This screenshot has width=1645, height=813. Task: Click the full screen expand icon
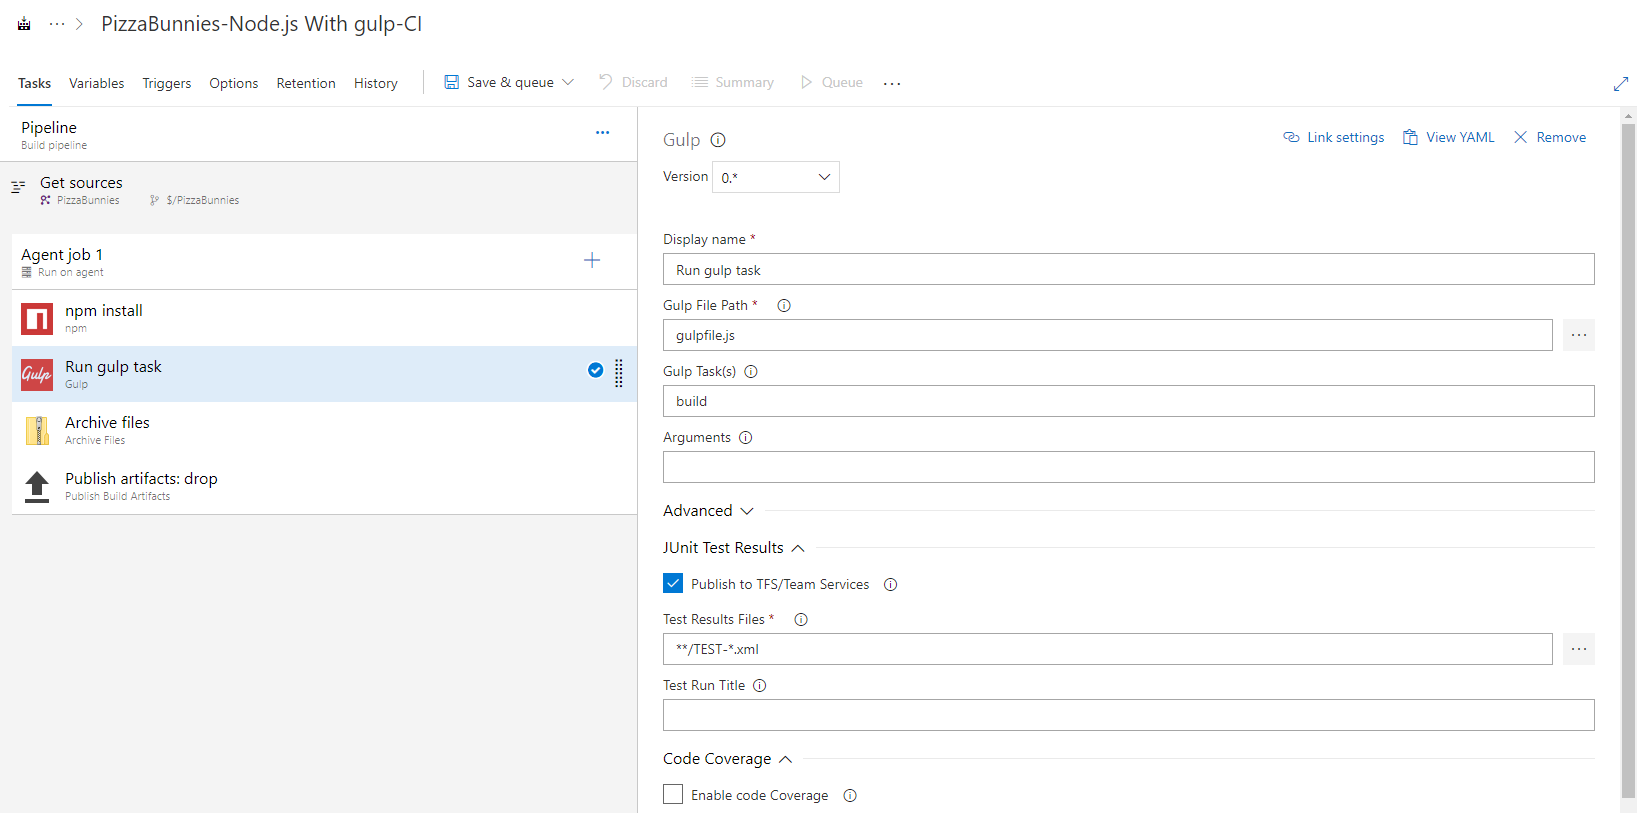[1620, 84]
